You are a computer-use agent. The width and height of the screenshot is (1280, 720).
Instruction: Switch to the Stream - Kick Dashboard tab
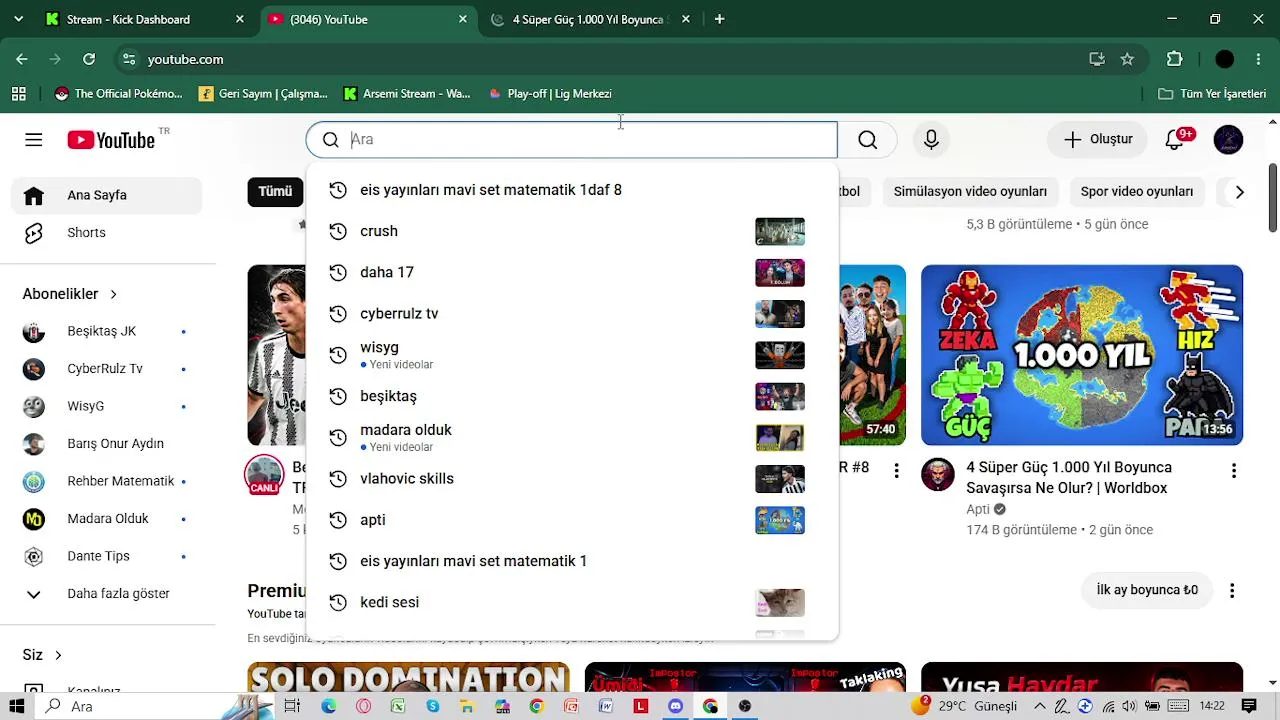[145, 19]
